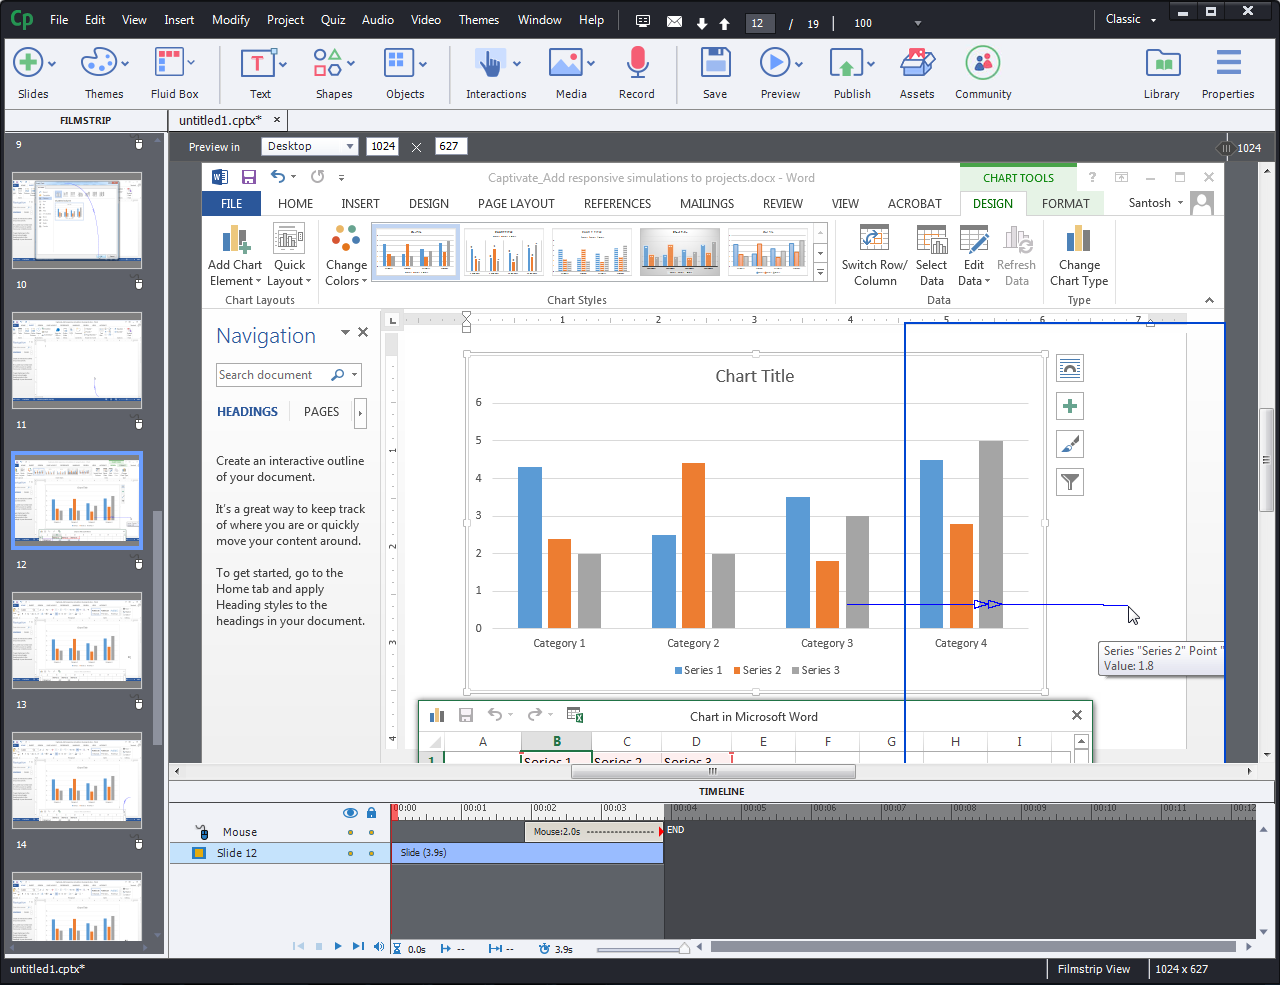Toggle visibility dot for Slide 12 layer
The image size is (1280, 985).
350,853
